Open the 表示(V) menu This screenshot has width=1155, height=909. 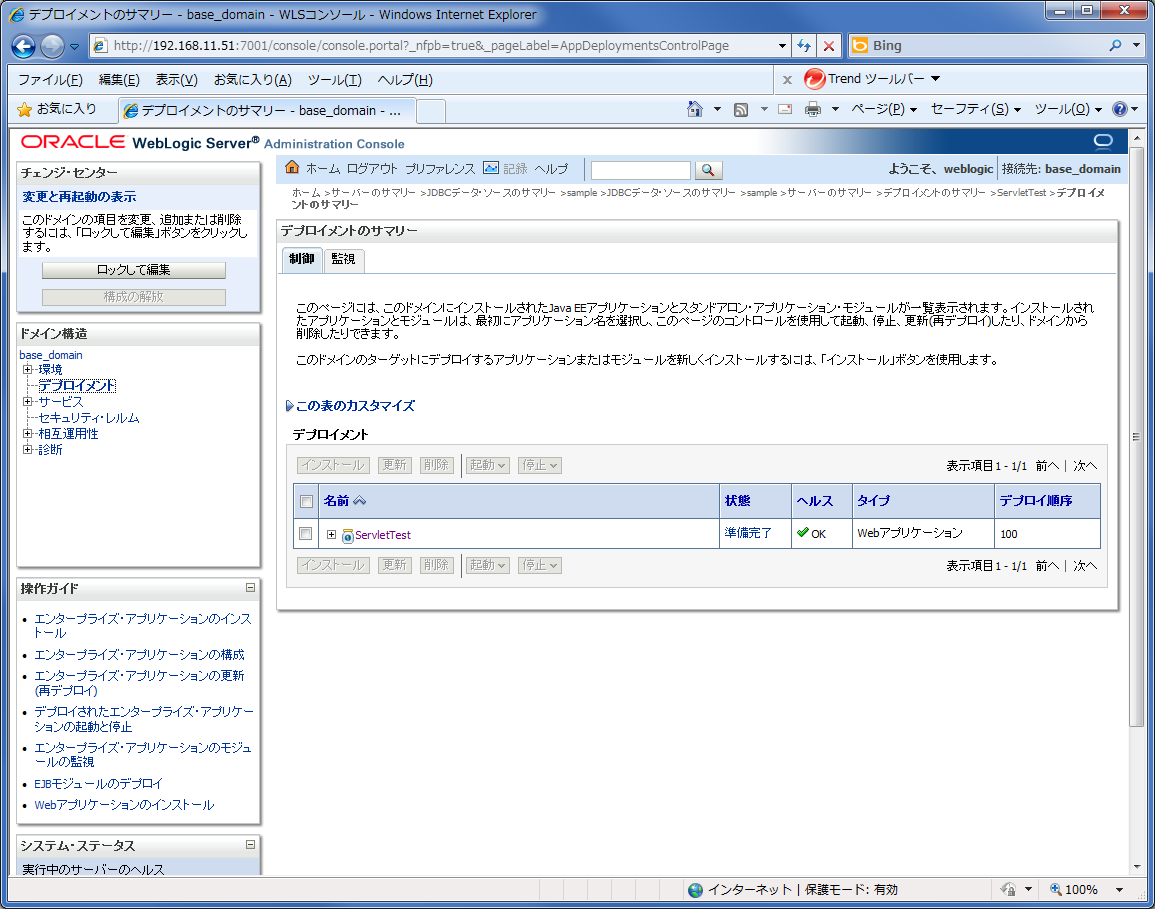pos(176,80)
